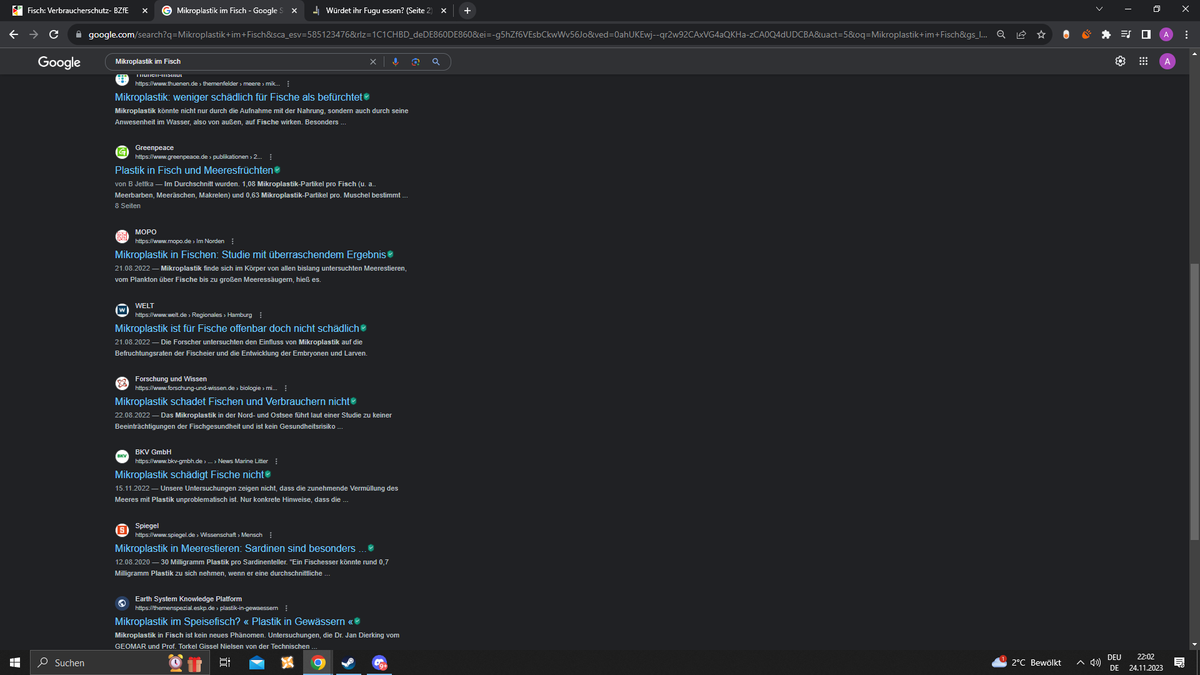This screenshot has height=675, width=1200.
Task: Share this page from the address bar
Action: (x=1021, y=34)
